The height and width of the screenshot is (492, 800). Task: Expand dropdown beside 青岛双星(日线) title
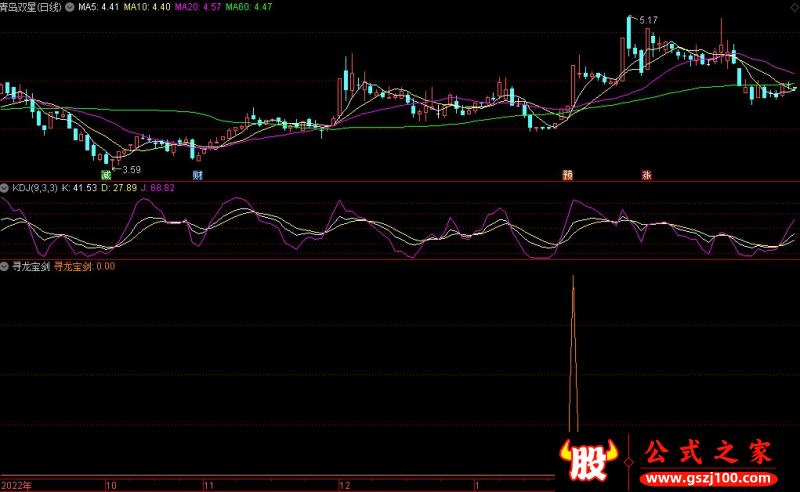[67, 6]
